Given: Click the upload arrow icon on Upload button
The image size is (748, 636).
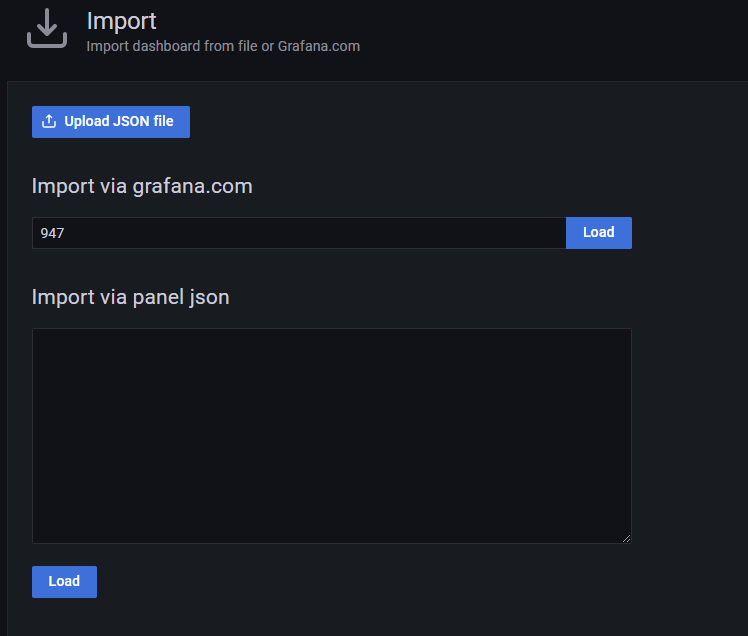Looking at the screenshot, I should pyautogui.click(x=49, y=122).
